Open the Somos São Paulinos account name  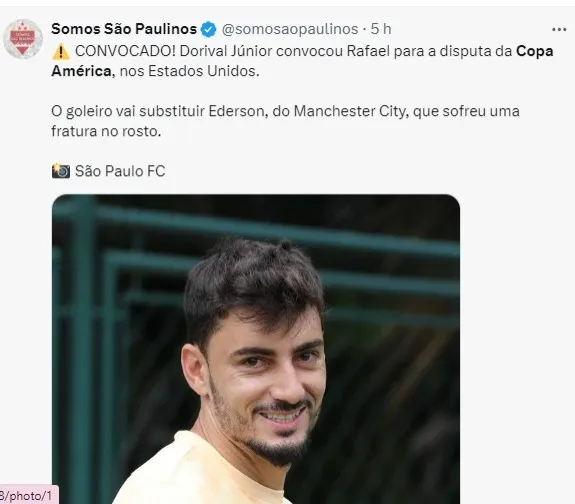pyautogui.click(x=124, y=29)
